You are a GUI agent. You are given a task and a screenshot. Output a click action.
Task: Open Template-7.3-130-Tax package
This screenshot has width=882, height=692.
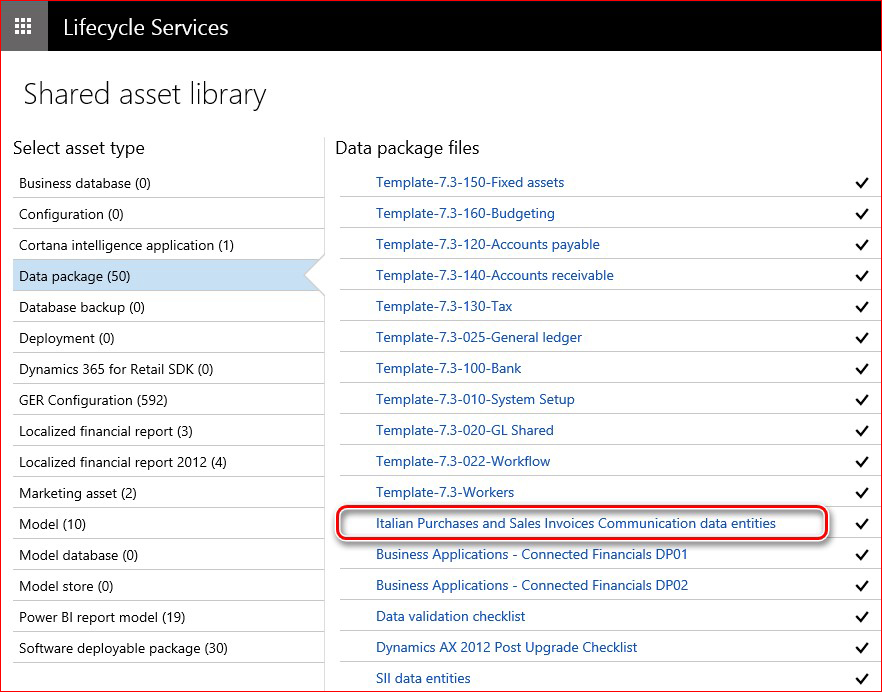(x=444, y=306)
